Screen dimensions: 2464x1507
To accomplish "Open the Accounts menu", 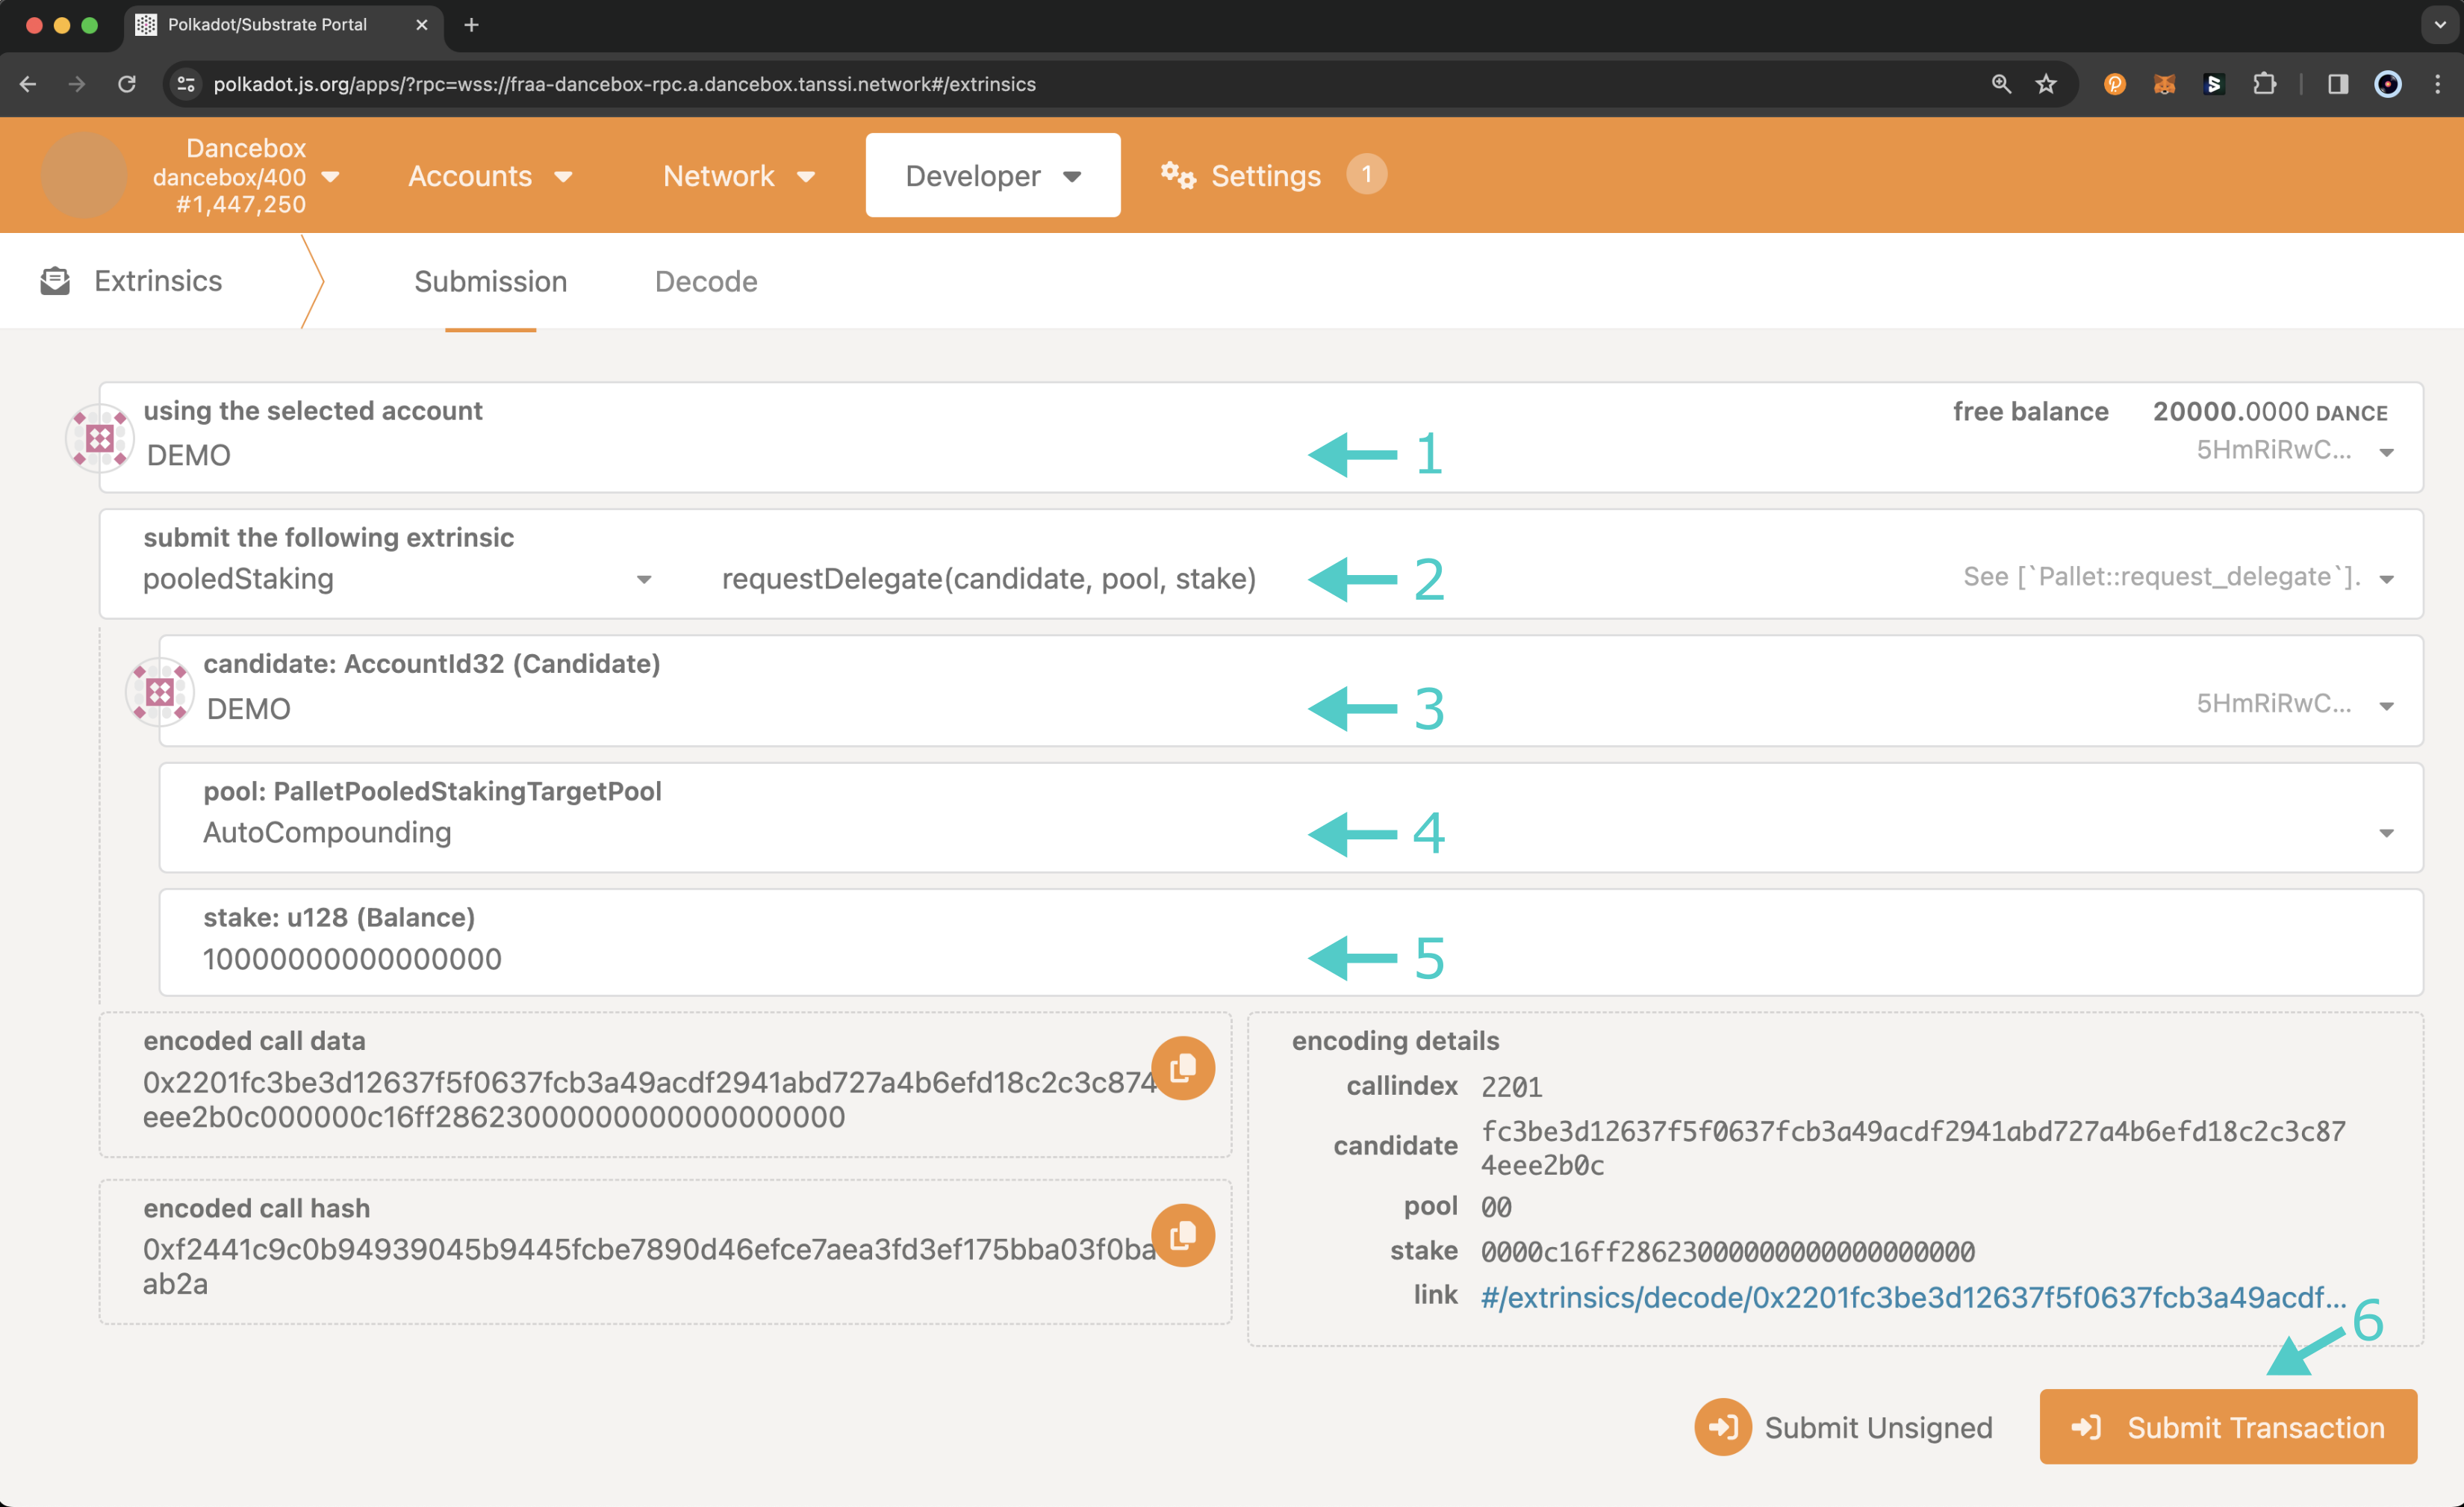I will click(x=490, y=176).
